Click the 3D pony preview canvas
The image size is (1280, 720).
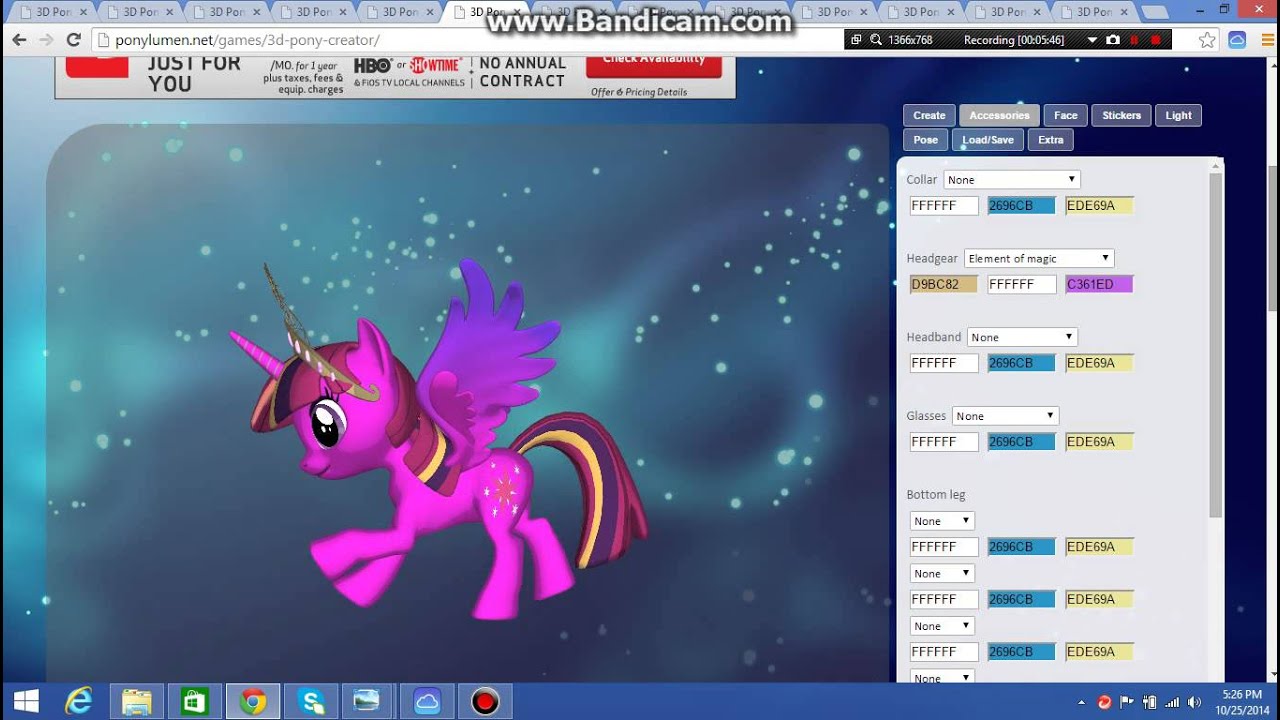click(x=467, y=403)
